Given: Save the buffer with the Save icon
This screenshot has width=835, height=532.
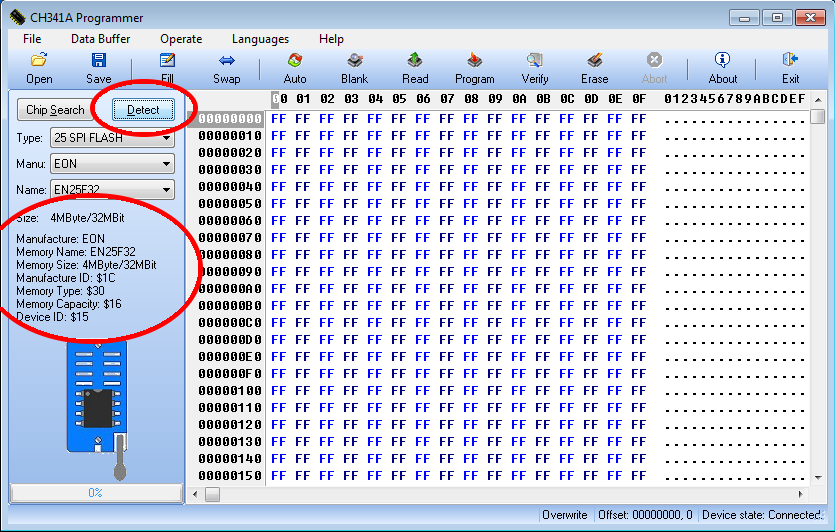Looking at the screenshot, I should (x=99, y=60).
